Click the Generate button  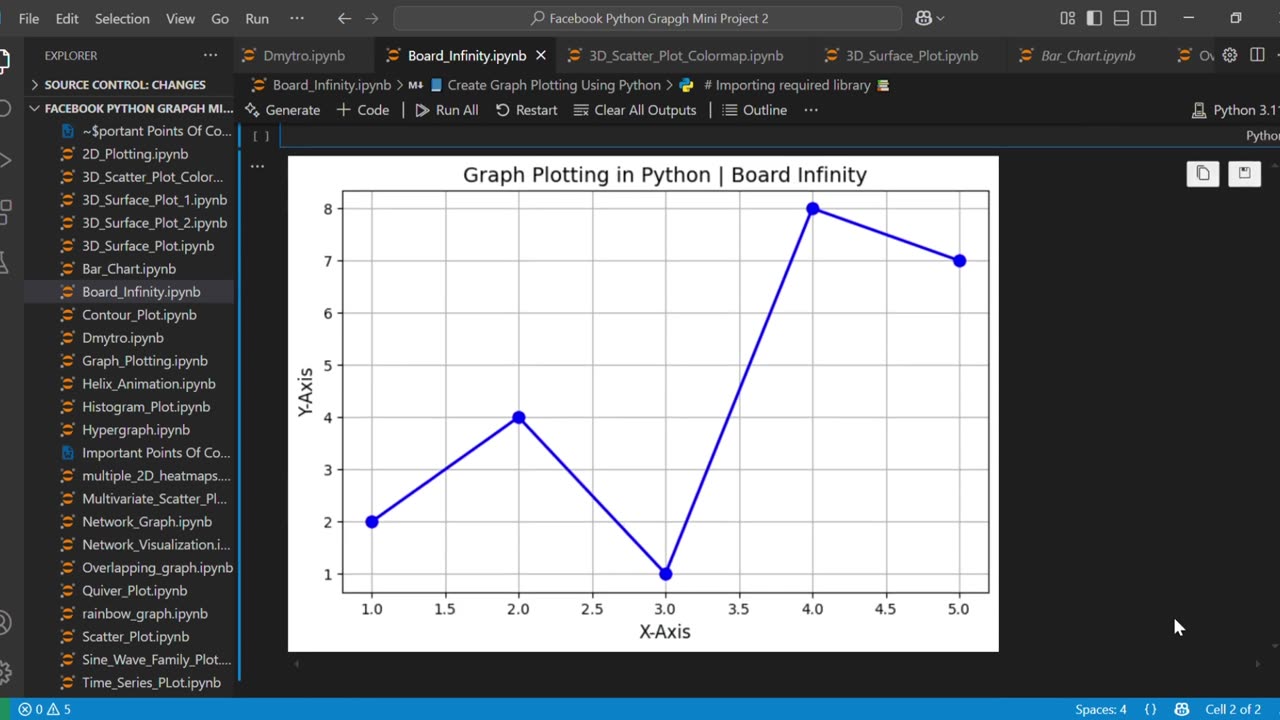tap(283, 110)
